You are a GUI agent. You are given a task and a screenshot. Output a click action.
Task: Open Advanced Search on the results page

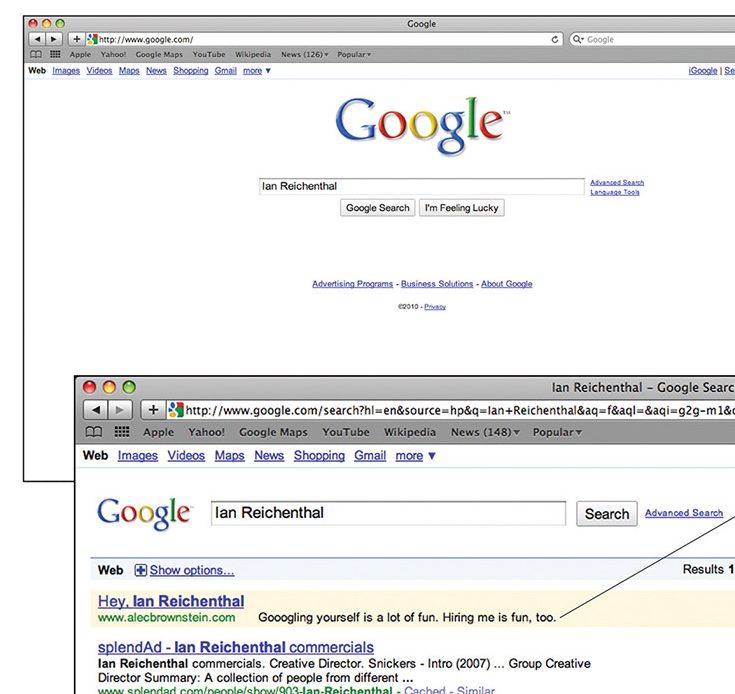(x=683, y=513)
